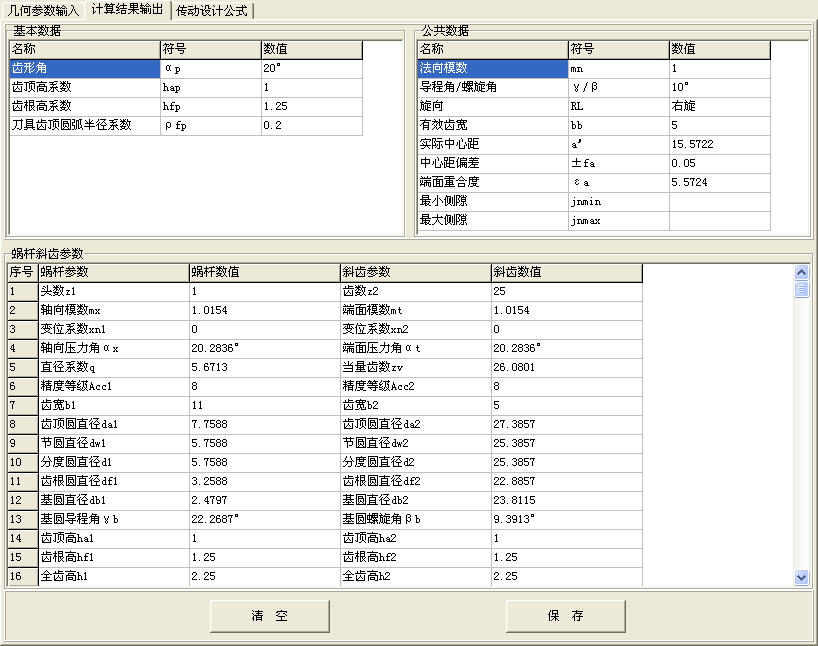Viewport: 818px width, 646px height.
Task: Select the 实际中心距 row
Action: pos(594,145)
